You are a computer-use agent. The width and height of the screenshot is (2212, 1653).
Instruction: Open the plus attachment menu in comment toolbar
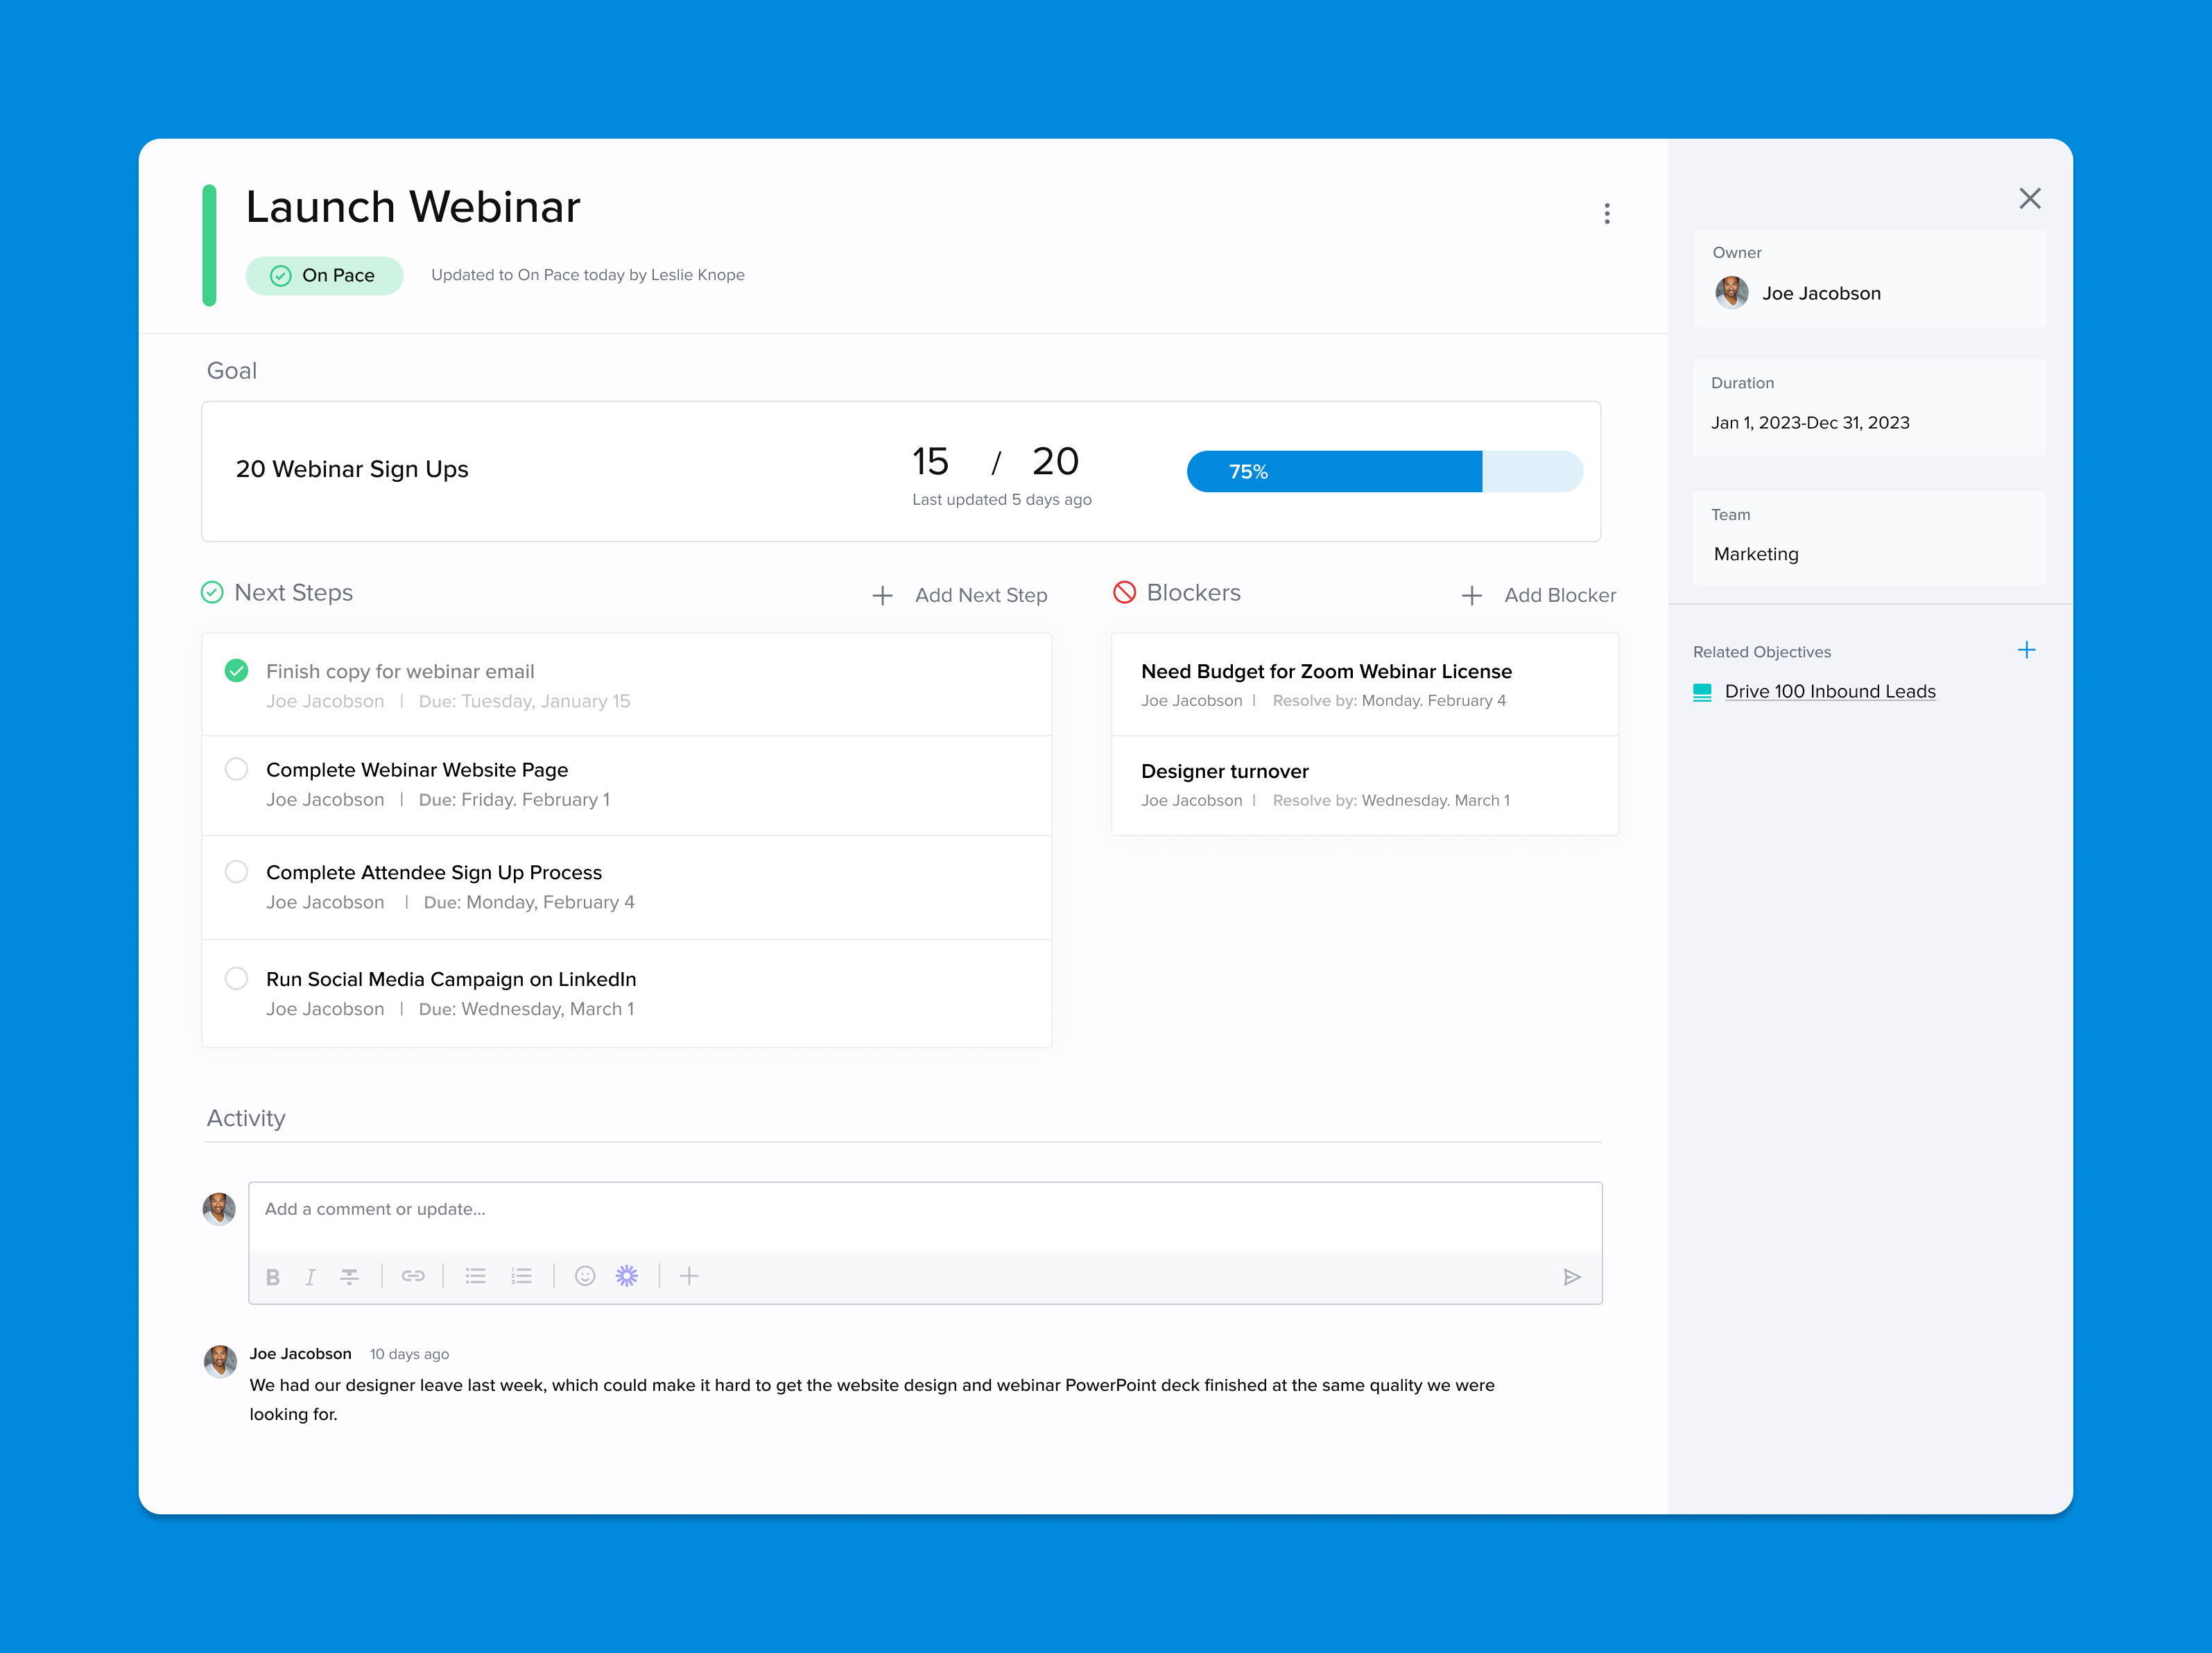[689, 1276]
